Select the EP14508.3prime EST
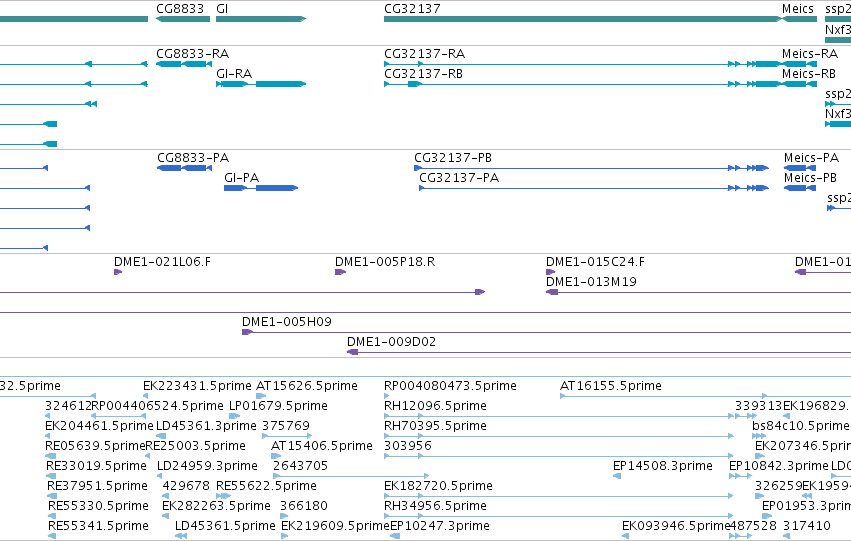The width and height of the screenshot is (851, 541). click(x=662, y=466)
